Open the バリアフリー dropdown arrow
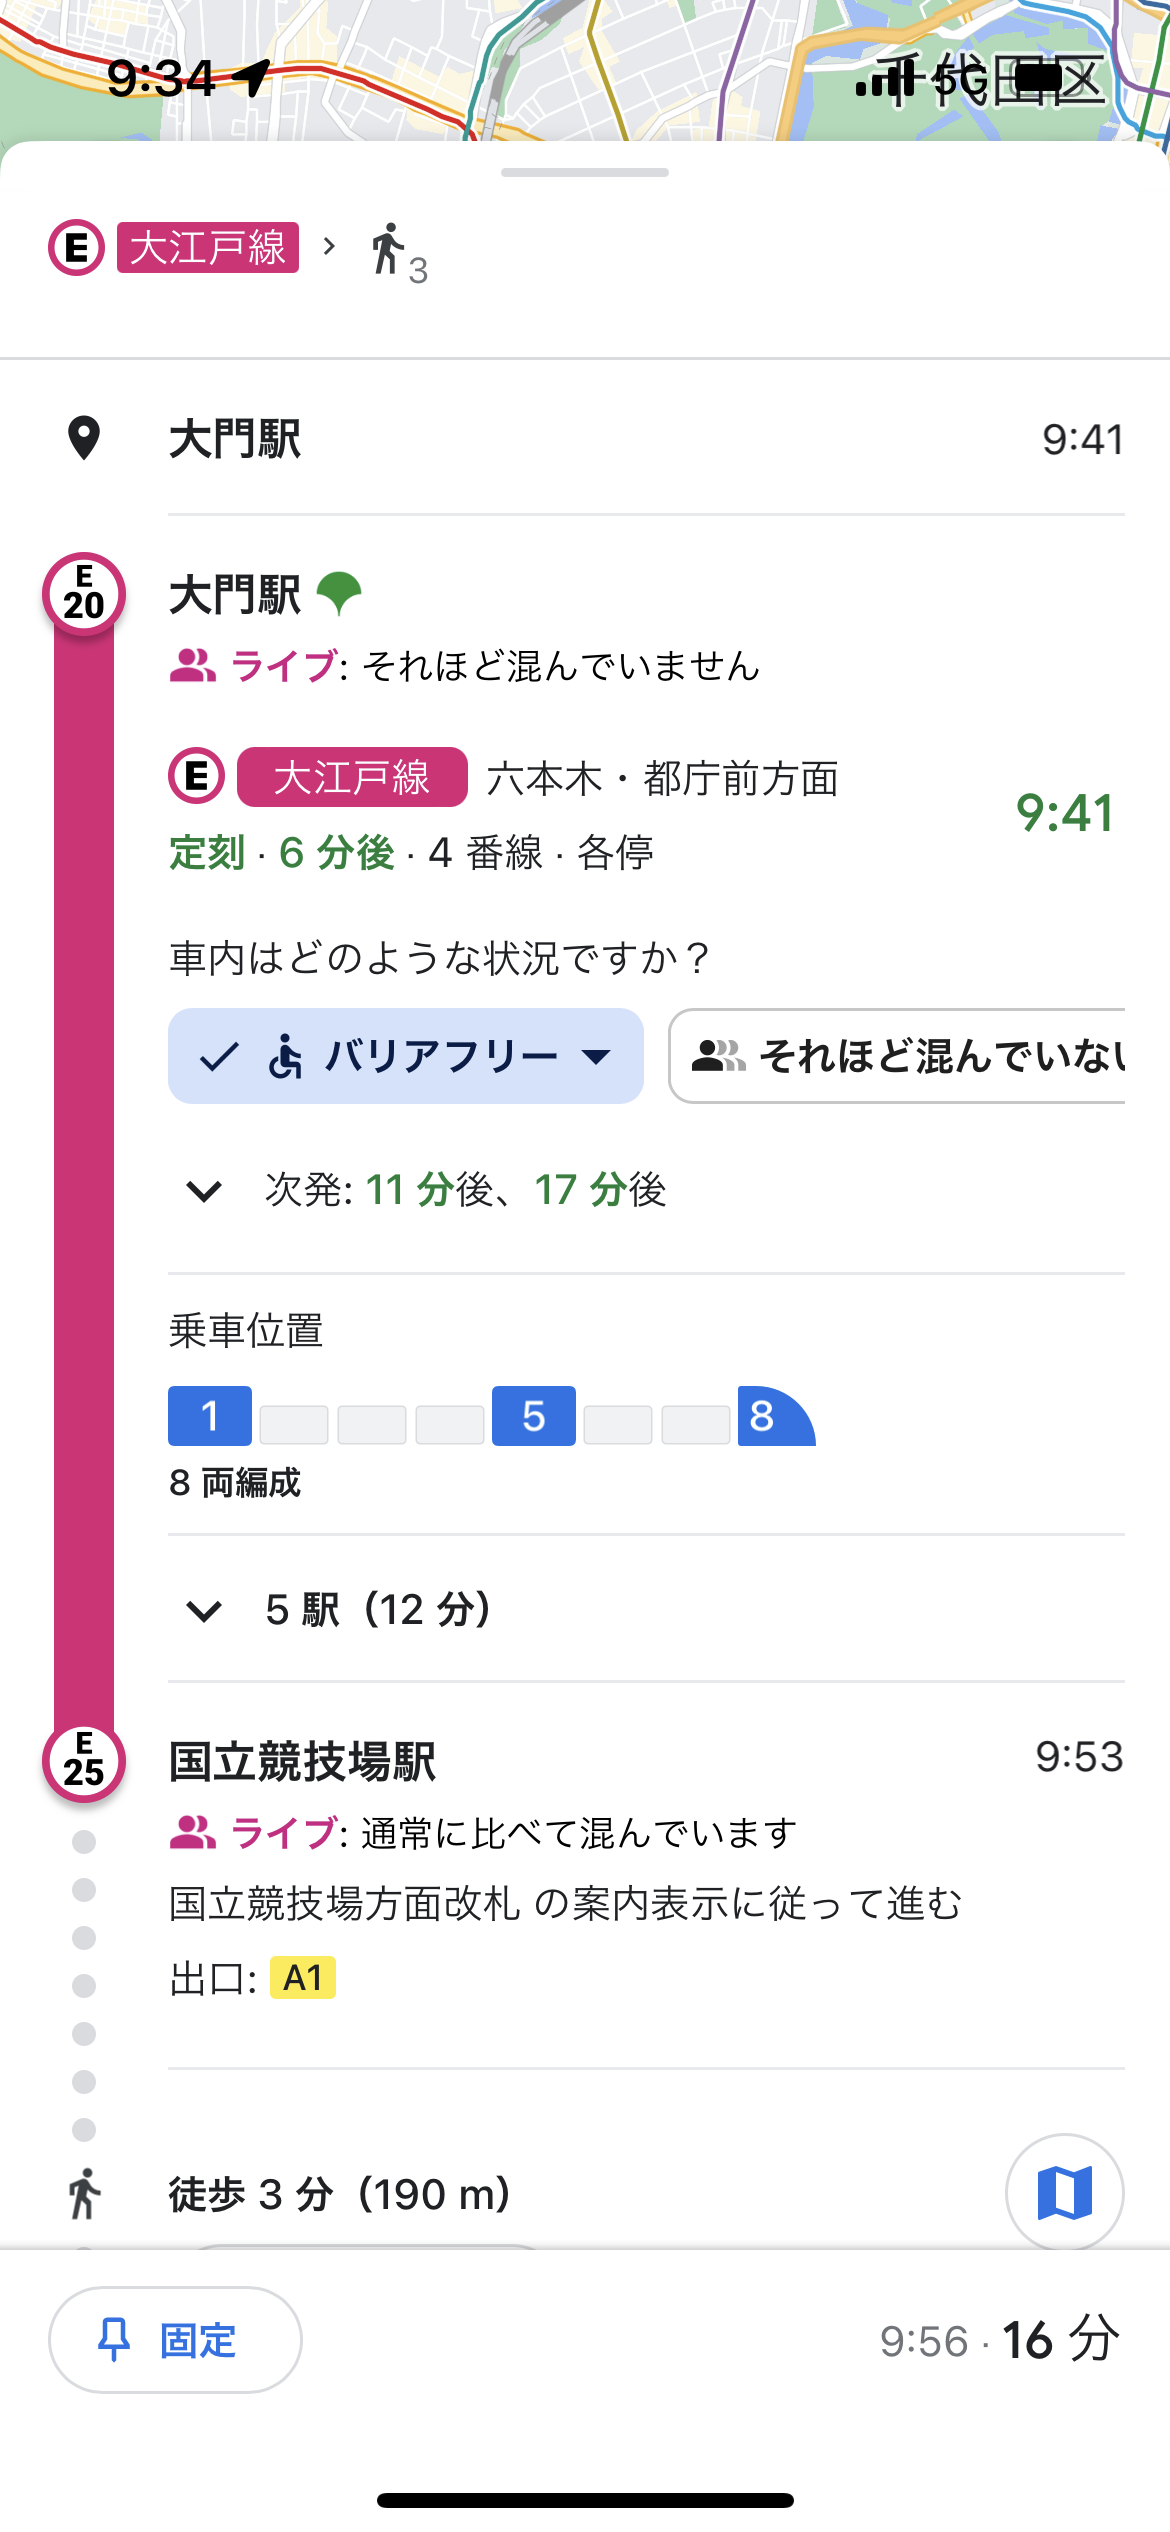Image resolution: width=1170 pixels, height=2532 pixels. coord(597,1057)
